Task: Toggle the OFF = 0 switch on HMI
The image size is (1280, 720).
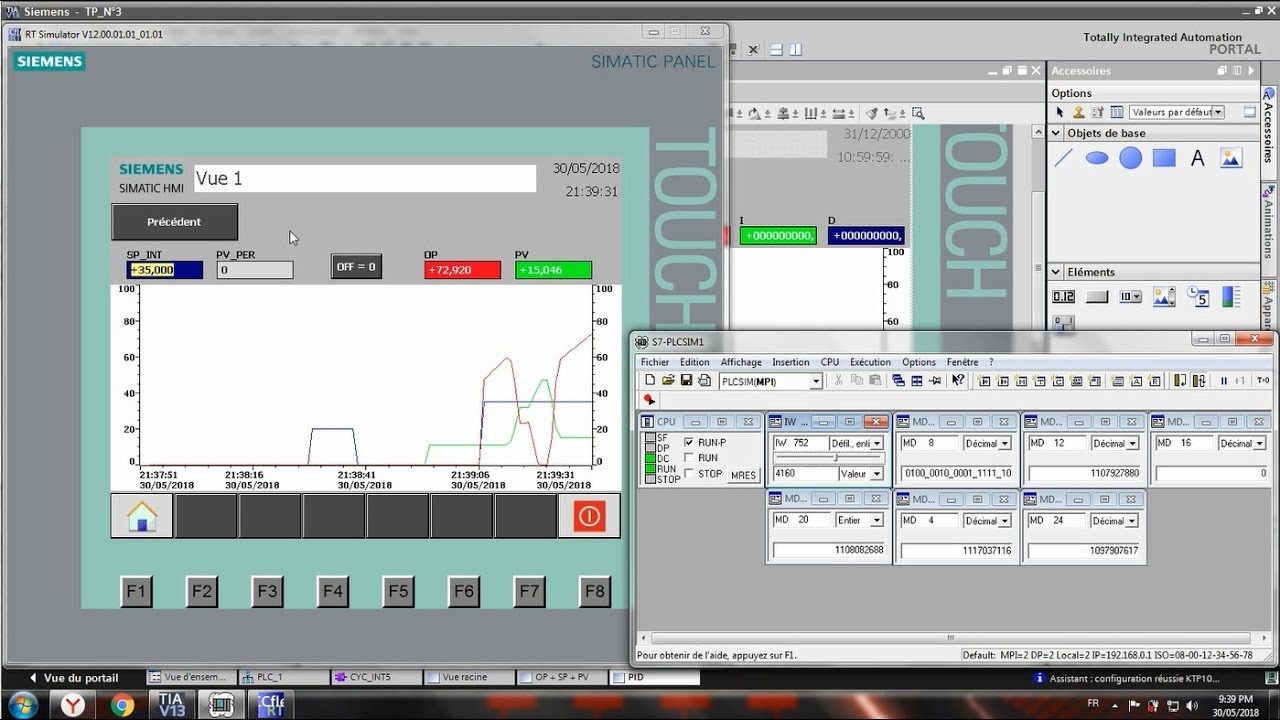Action: pyautogui.click(x=356, y=267)
